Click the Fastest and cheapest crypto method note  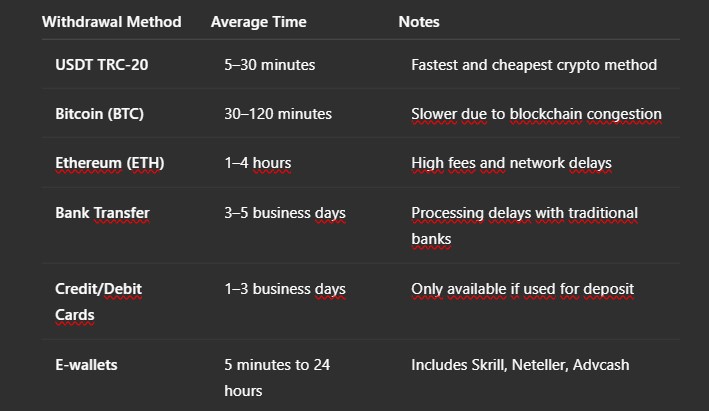(x=534, y=65)
